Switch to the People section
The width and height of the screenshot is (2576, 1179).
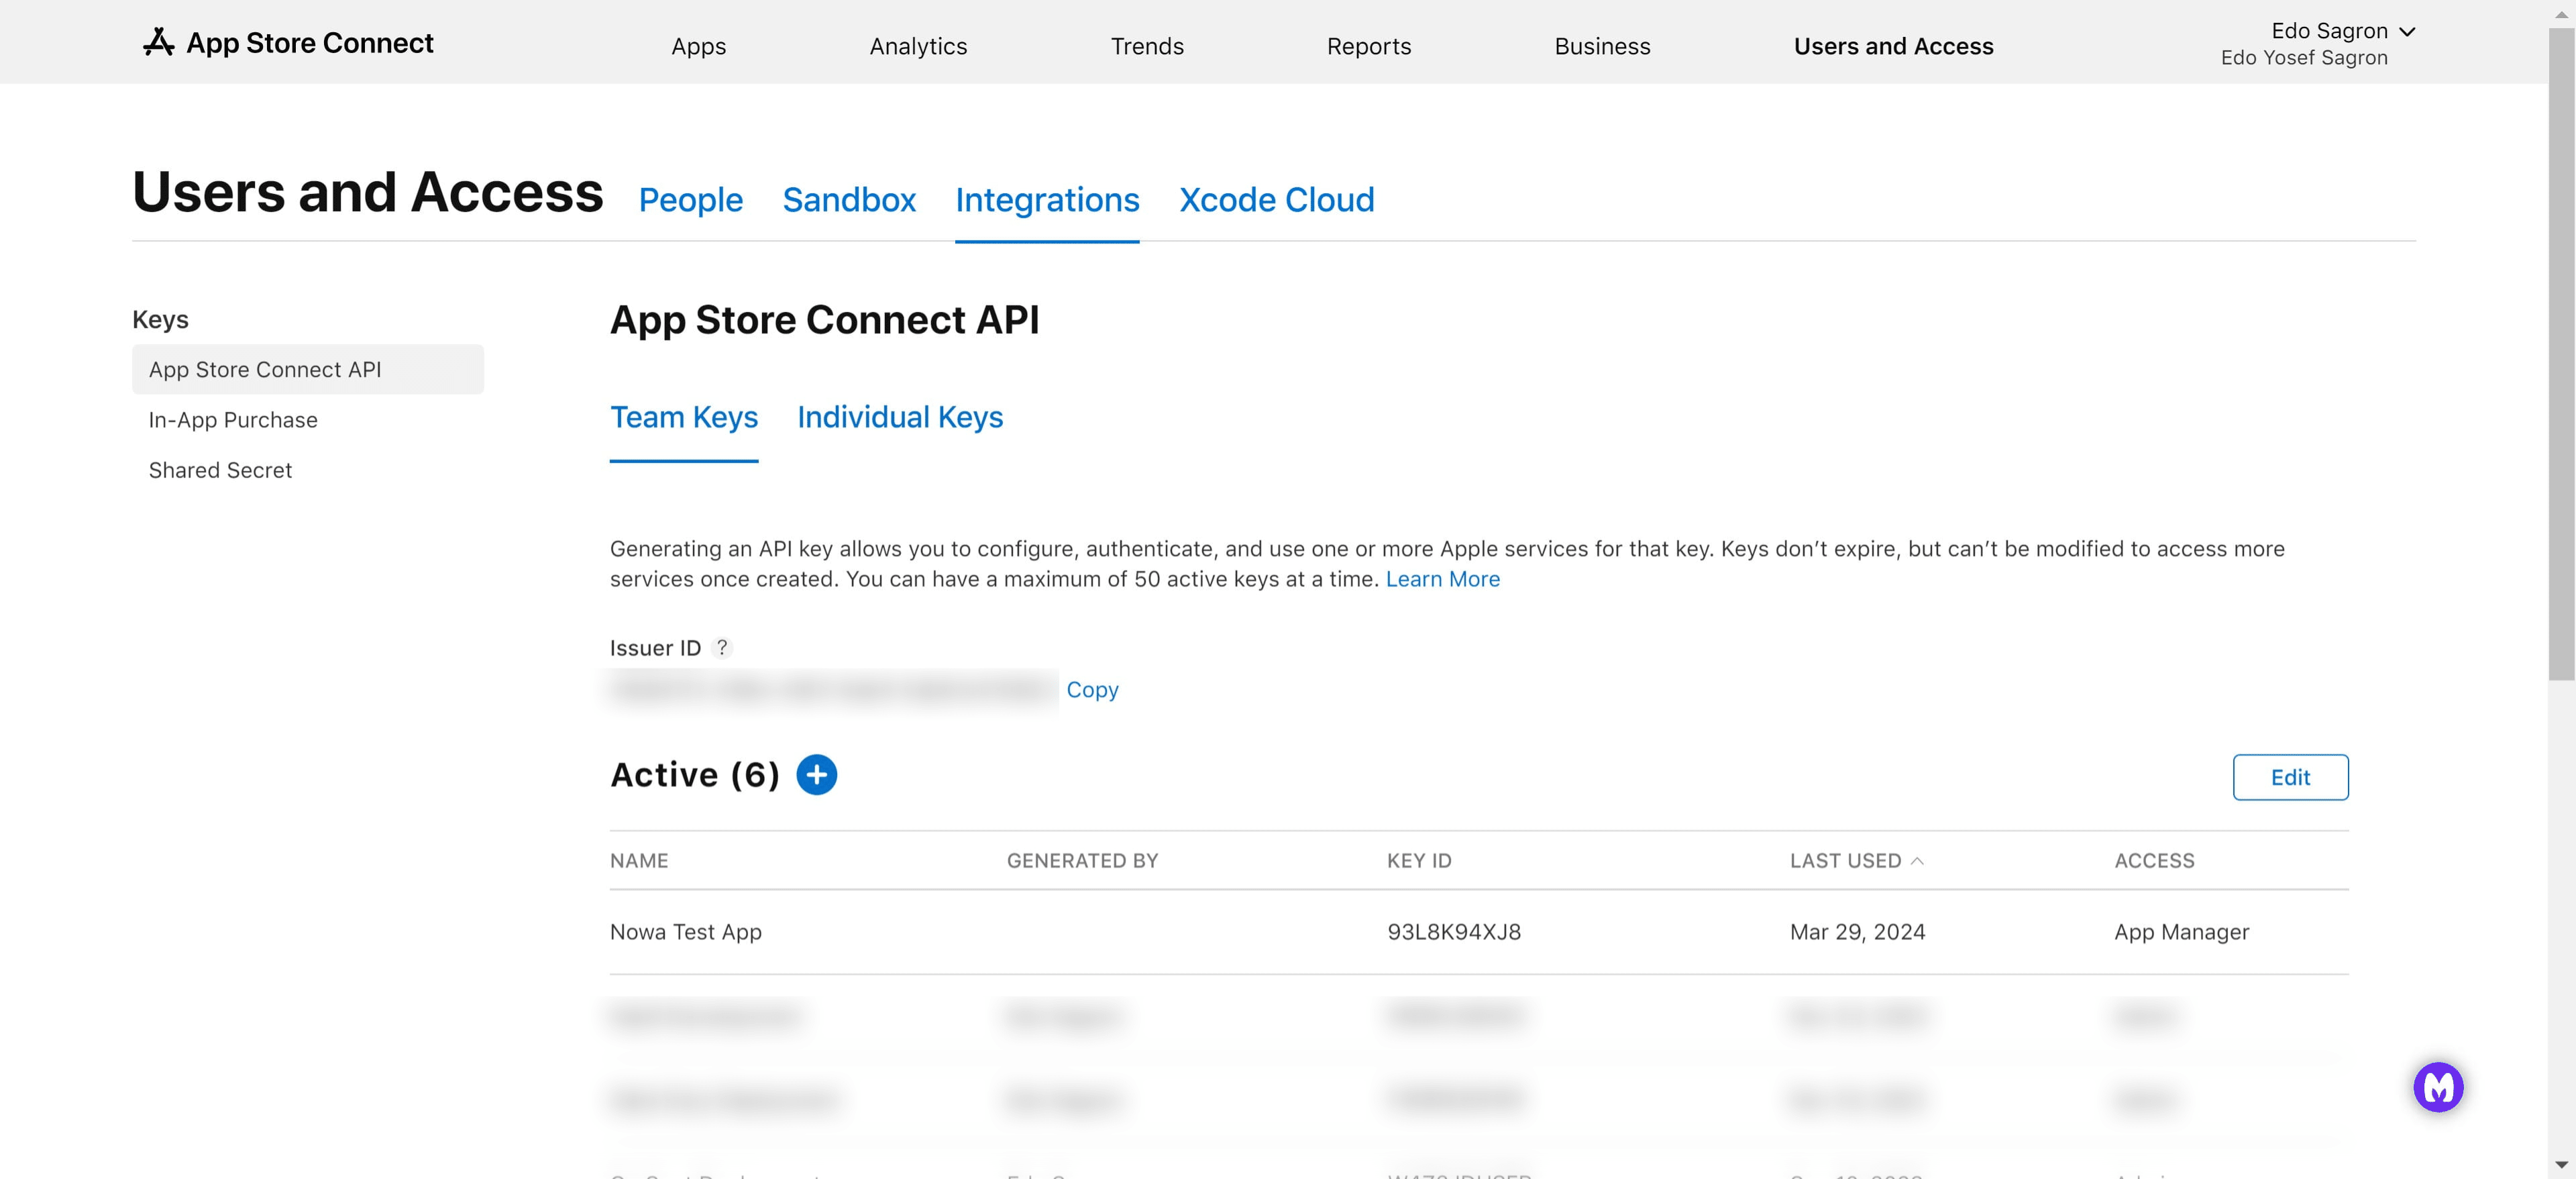pos(690,200)
